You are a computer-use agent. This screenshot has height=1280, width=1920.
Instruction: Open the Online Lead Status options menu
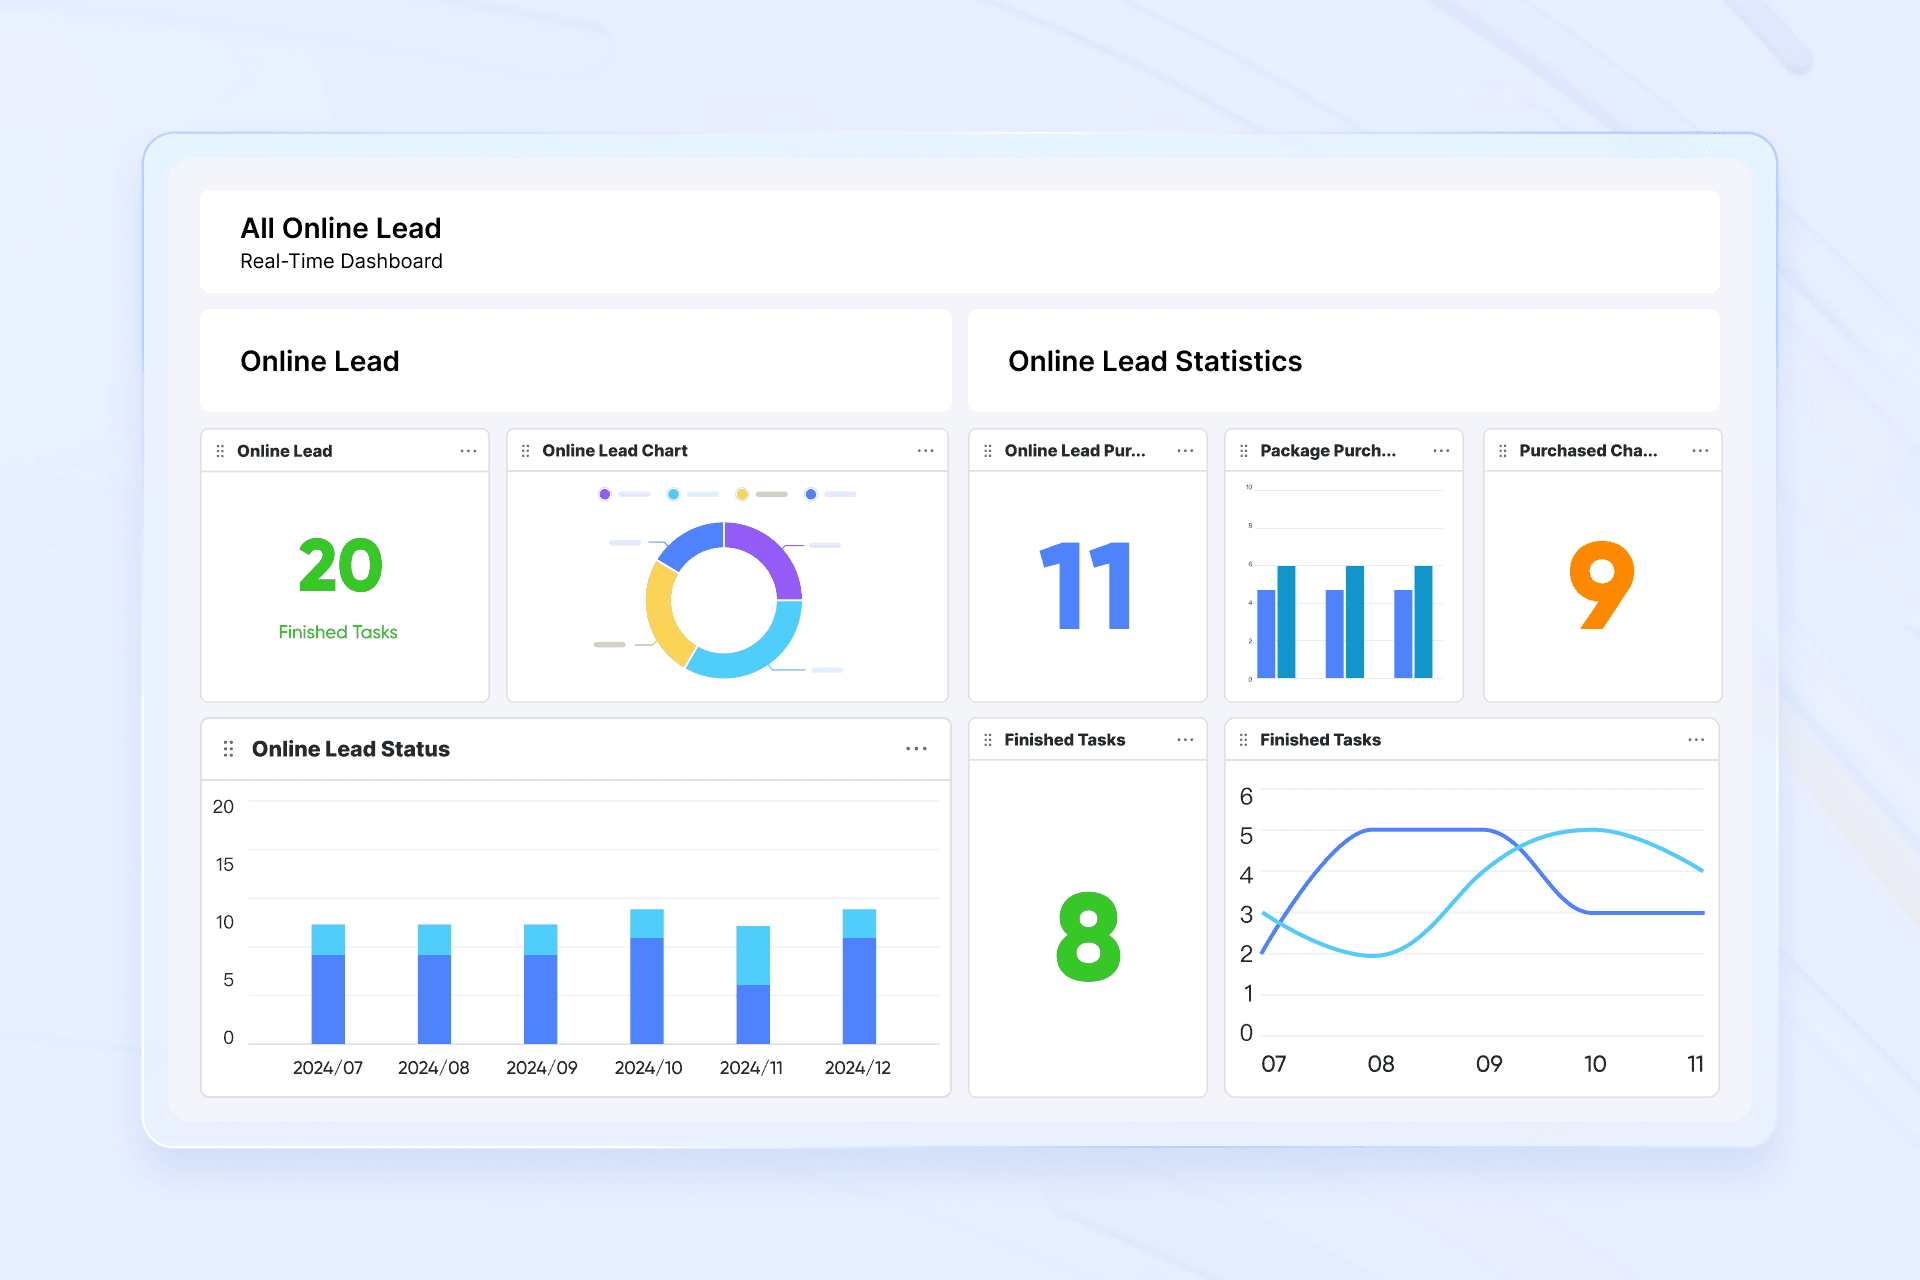click(x=916, y=749)
